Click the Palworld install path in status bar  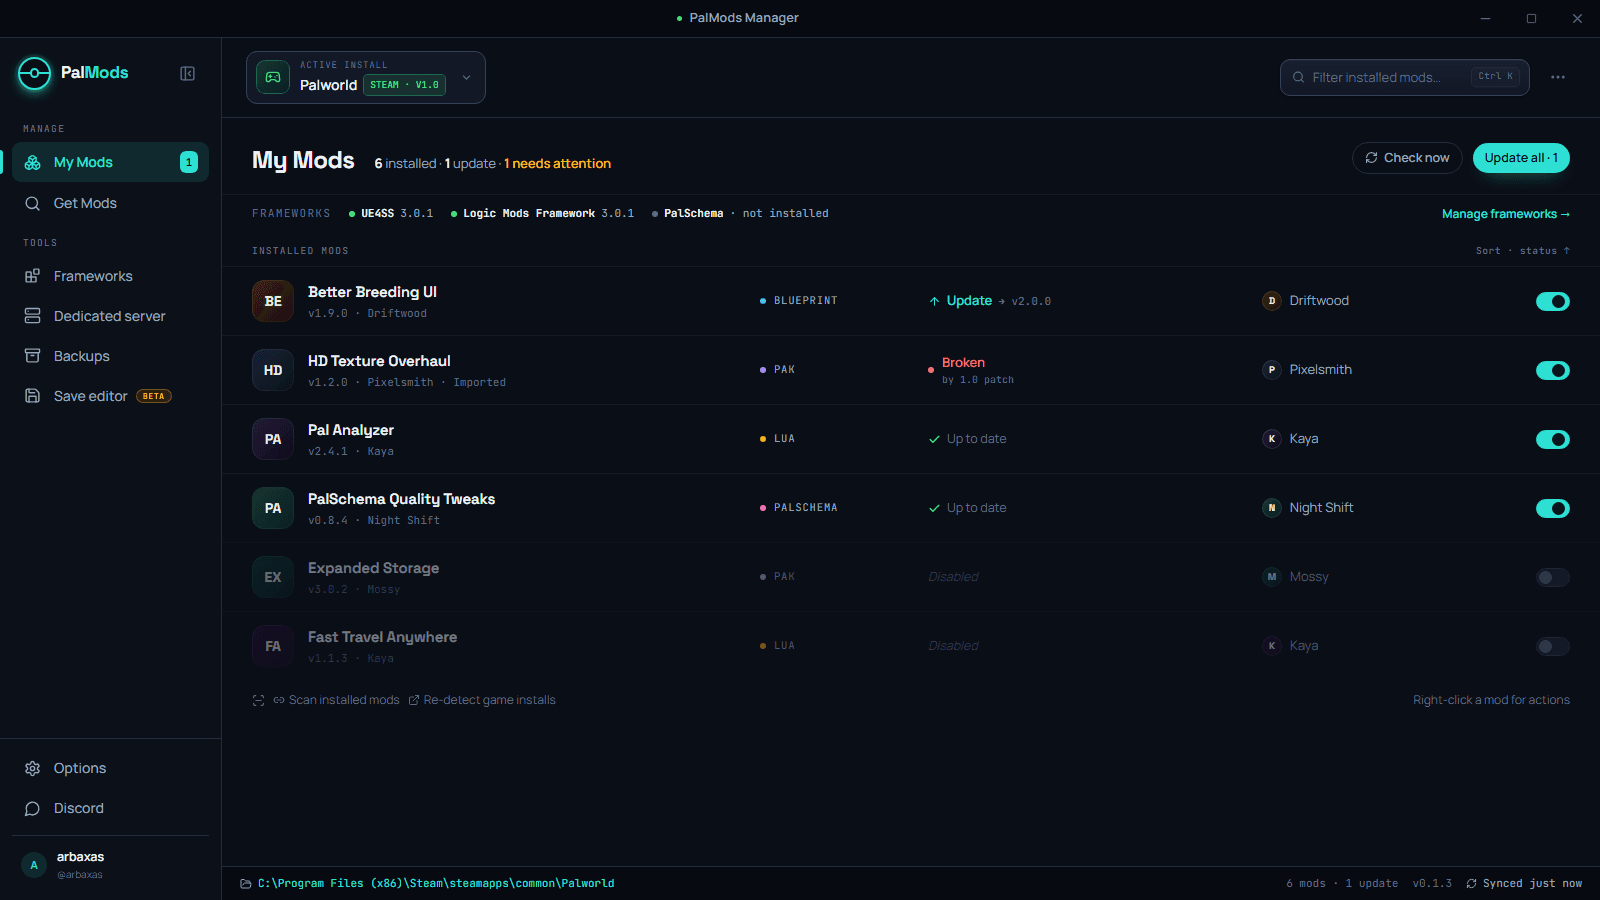pyautogui.click(x=436, y=884)
